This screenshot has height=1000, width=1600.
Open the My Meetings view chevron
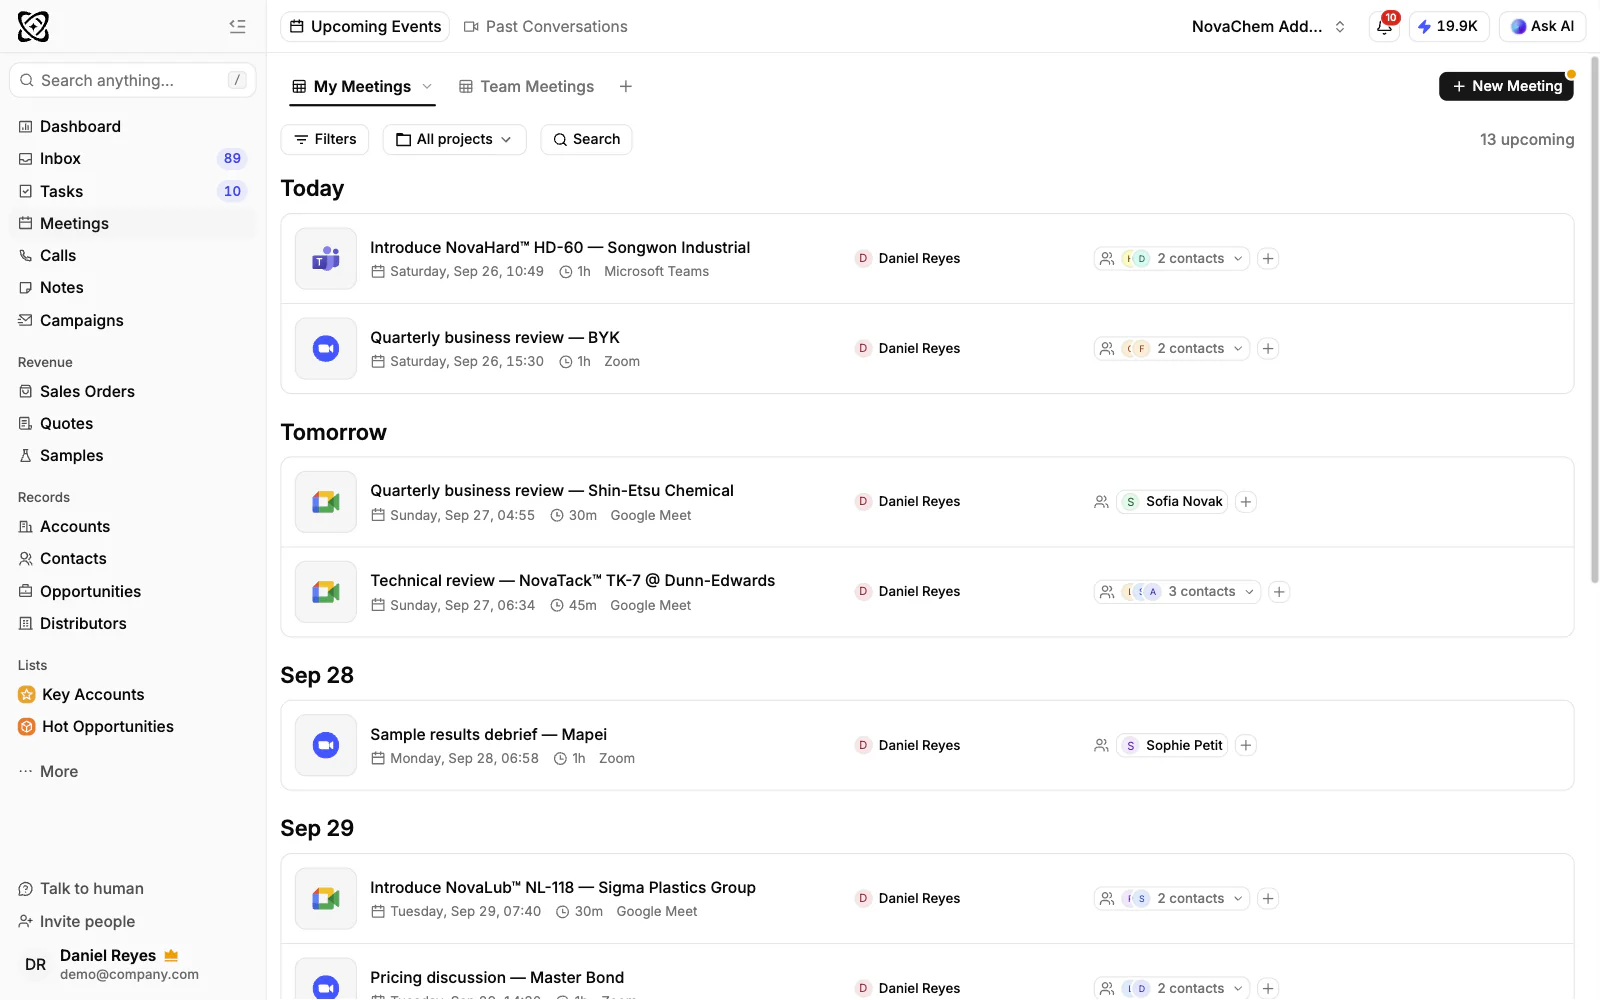click(x=427, y=87)
